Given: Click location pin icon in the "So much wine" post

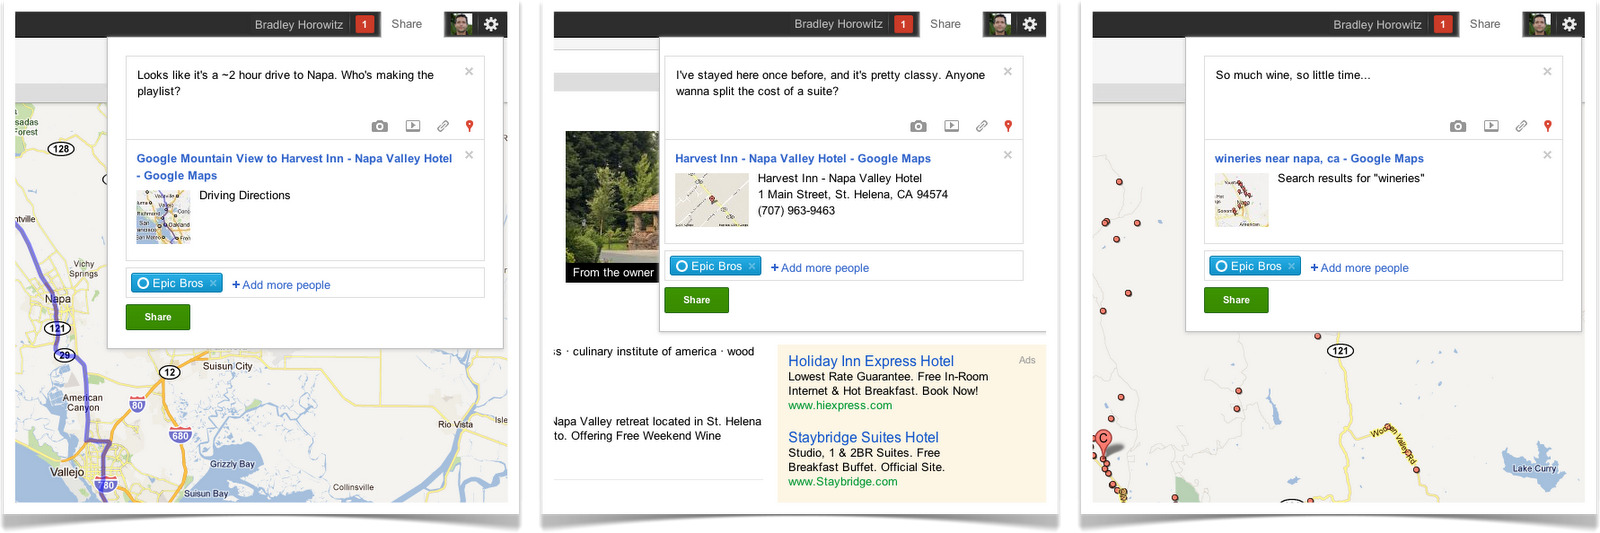Looking at the screenshot, I should [x=1547, y=126].
